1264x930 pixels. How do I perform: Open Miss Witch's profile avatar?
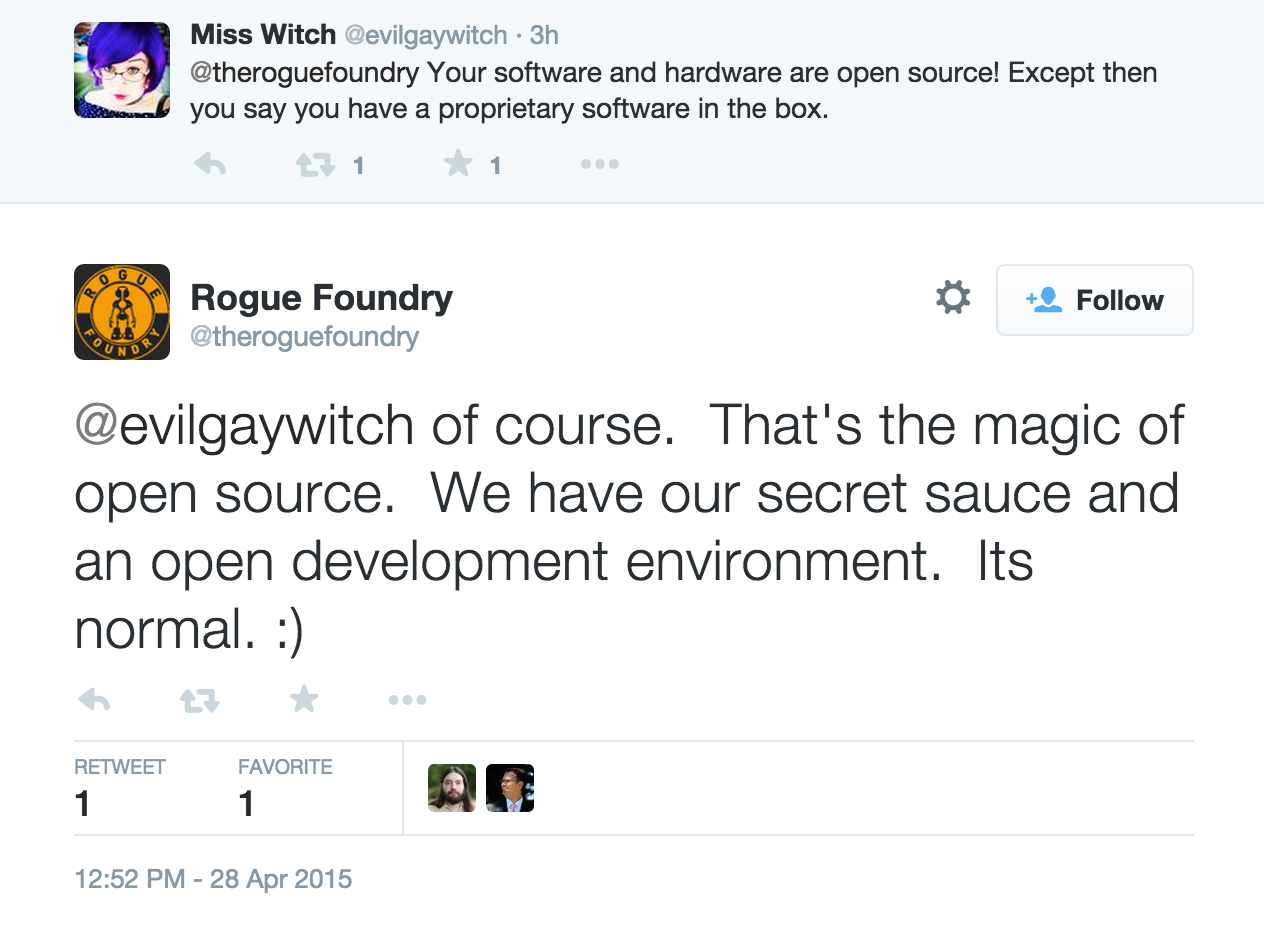[x=122, y=70]
